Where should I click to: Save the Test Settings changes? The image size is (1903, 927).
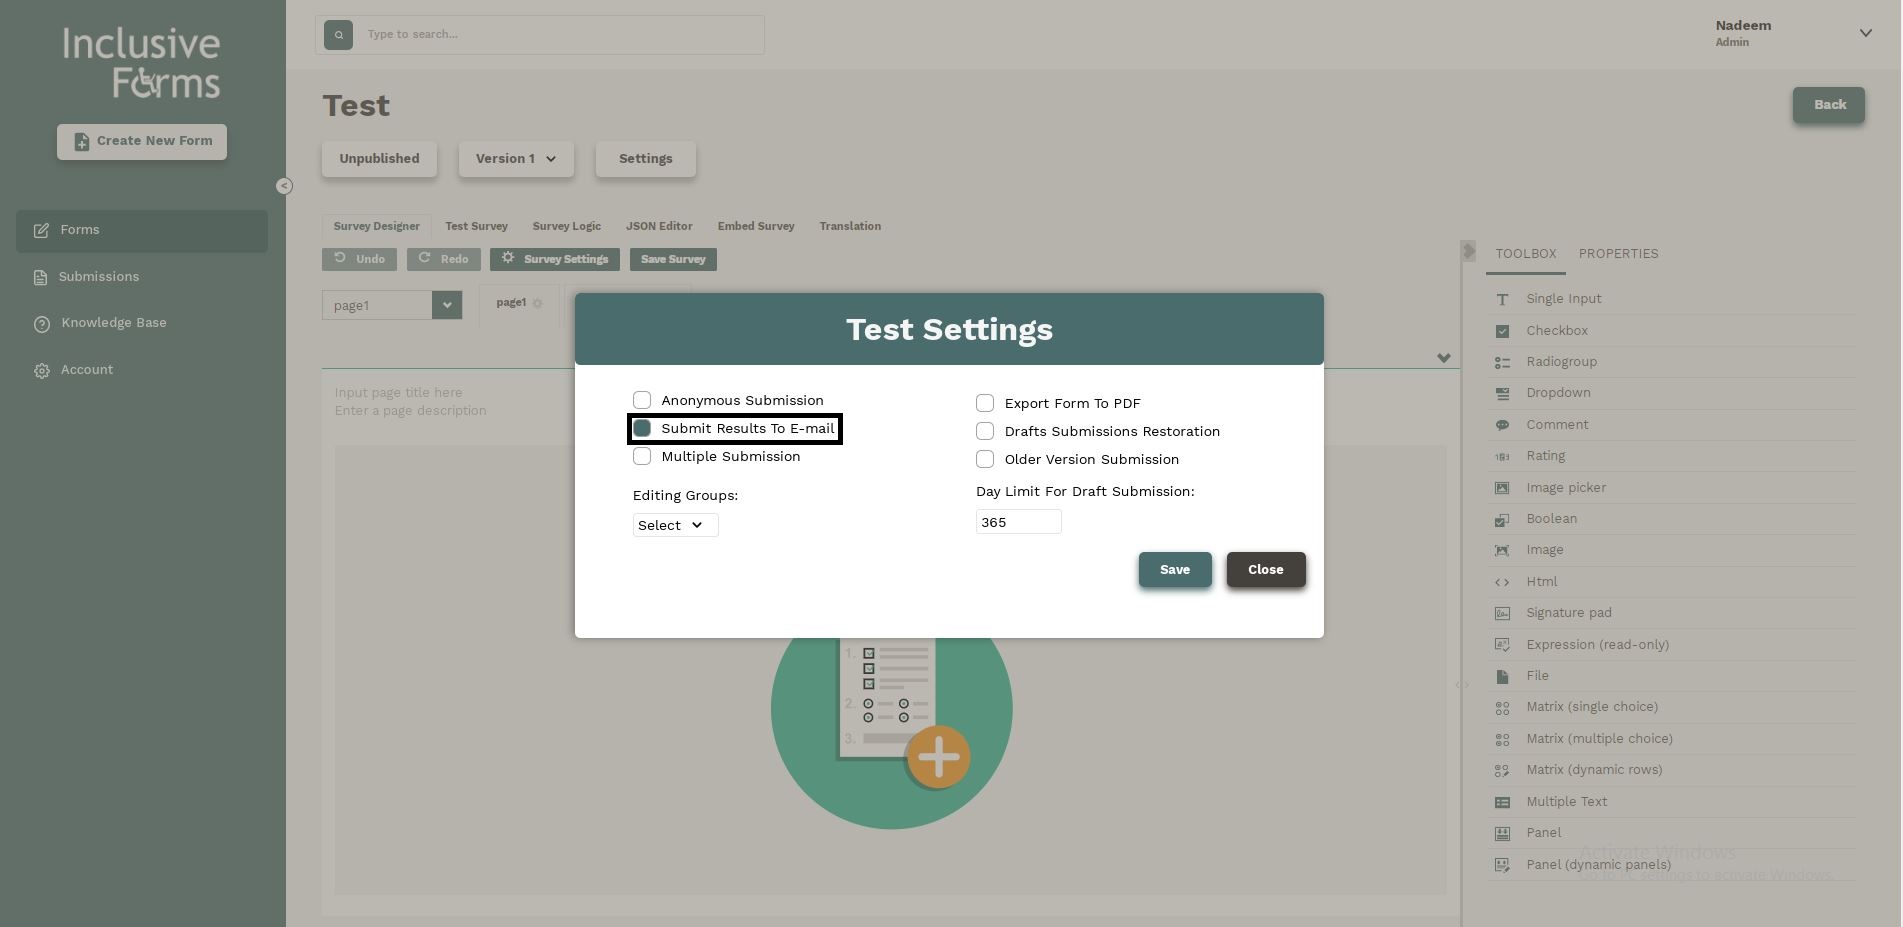1174,569
